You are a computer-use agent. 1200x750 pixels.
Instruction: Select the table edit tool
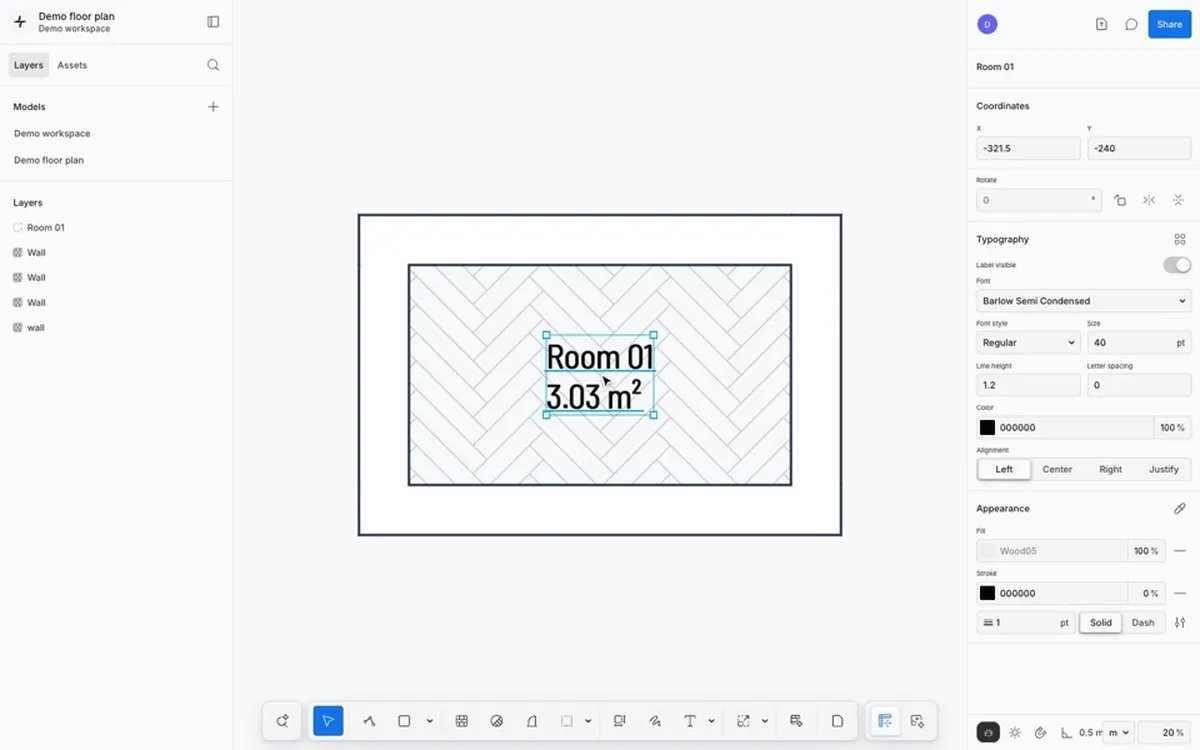coord(797,721)
